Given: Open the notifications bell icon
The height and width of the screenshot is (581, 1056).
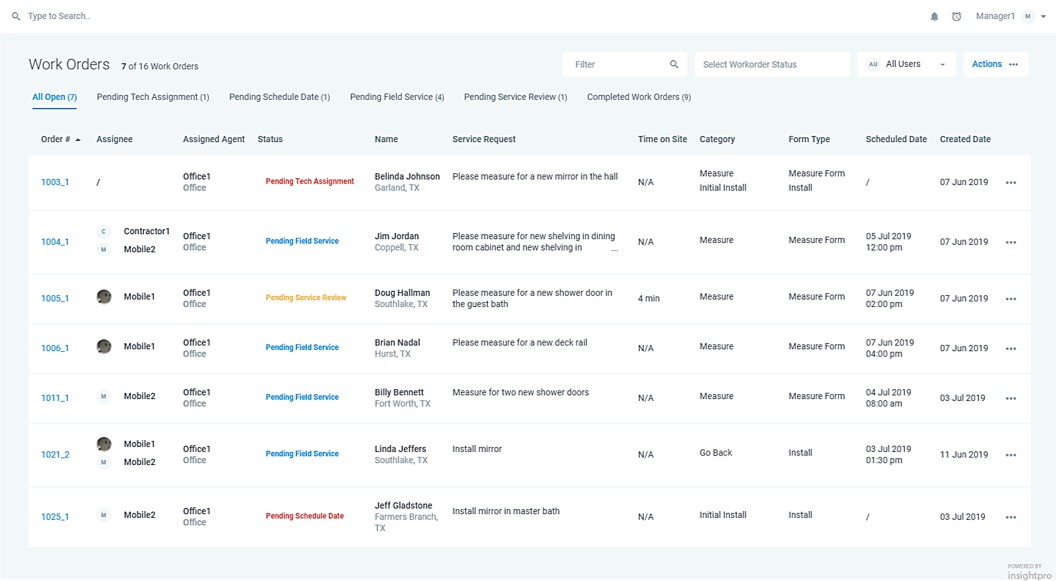Looking at the screenshot, I should click(x=934, y=17).
